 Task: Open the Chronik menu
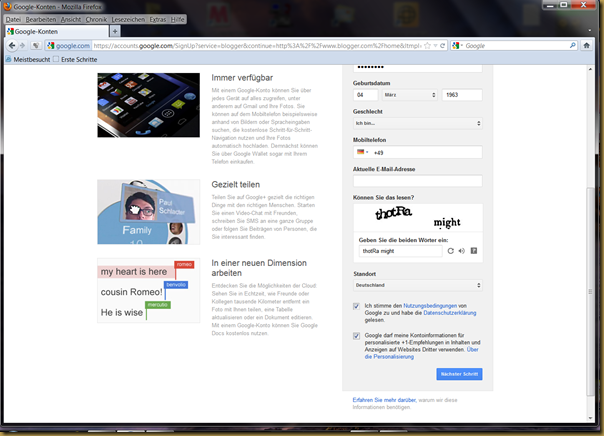pyautogui.click(x=96, y=19)
